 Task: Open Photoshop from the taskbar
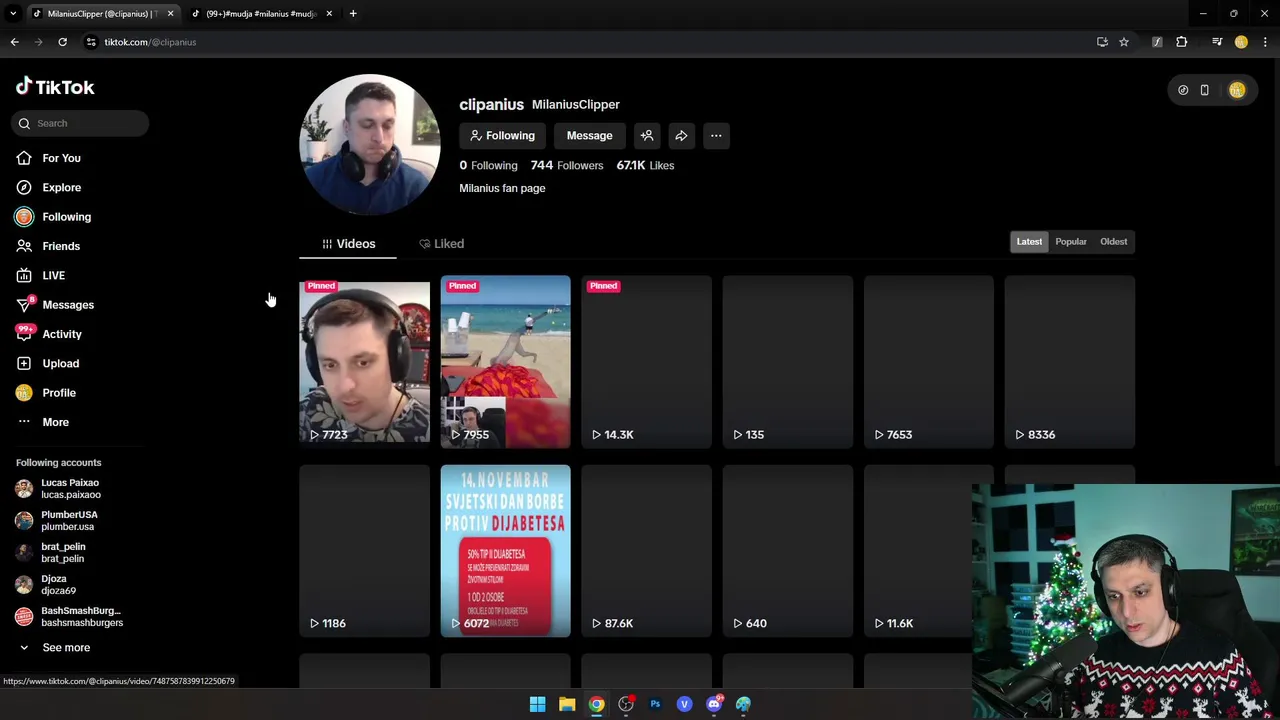tap(655, 704)
